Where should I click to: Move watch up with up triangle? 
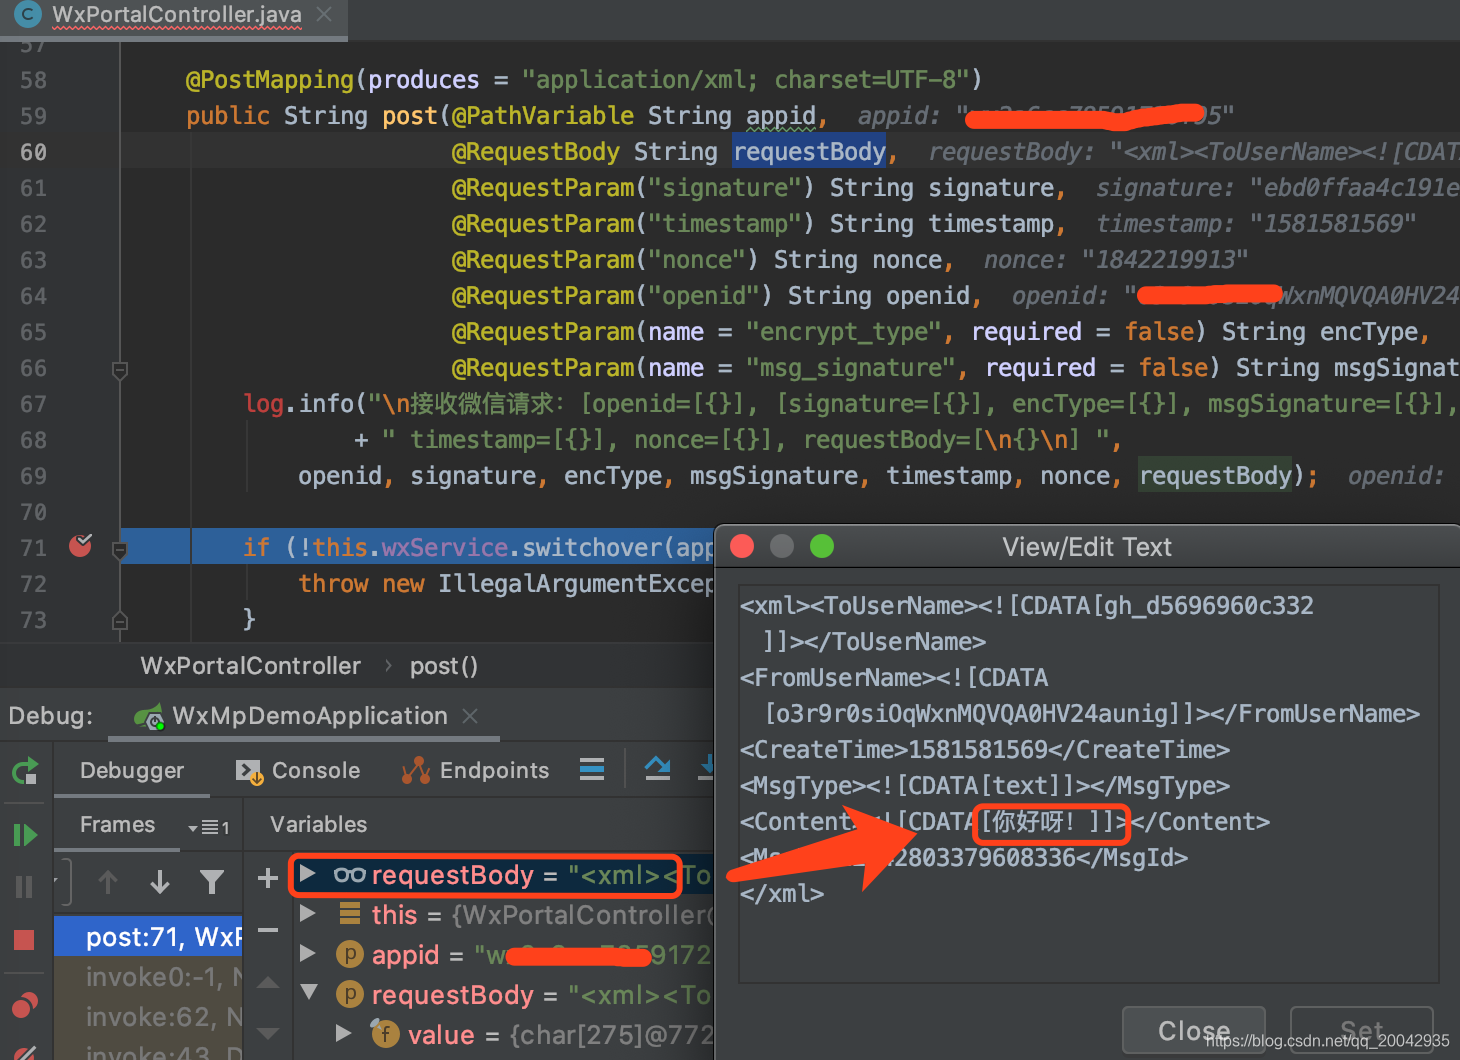(267, 983)
